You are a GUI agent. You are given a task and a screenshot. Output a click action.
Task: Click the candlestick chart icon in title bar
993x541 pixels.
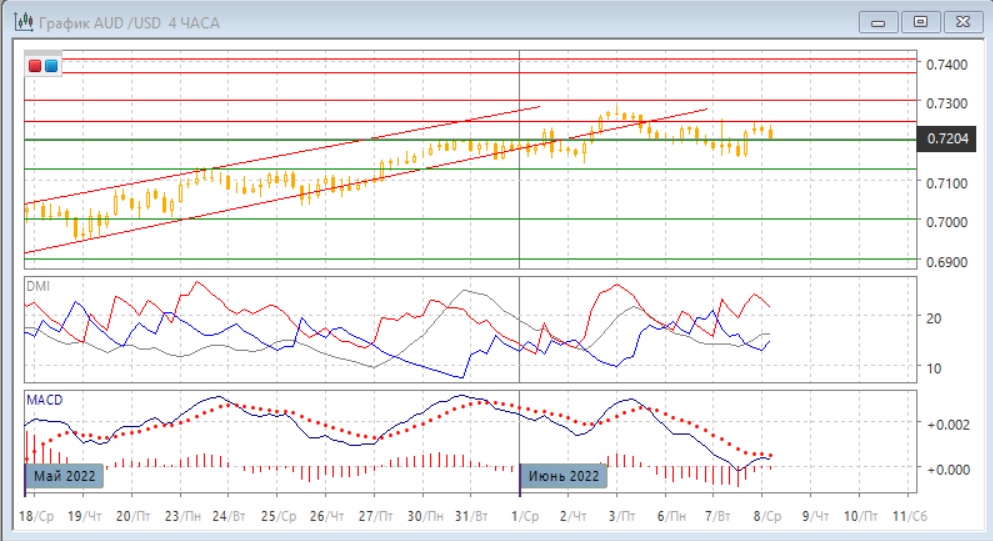pyautogui.click(x=19, y=21)
